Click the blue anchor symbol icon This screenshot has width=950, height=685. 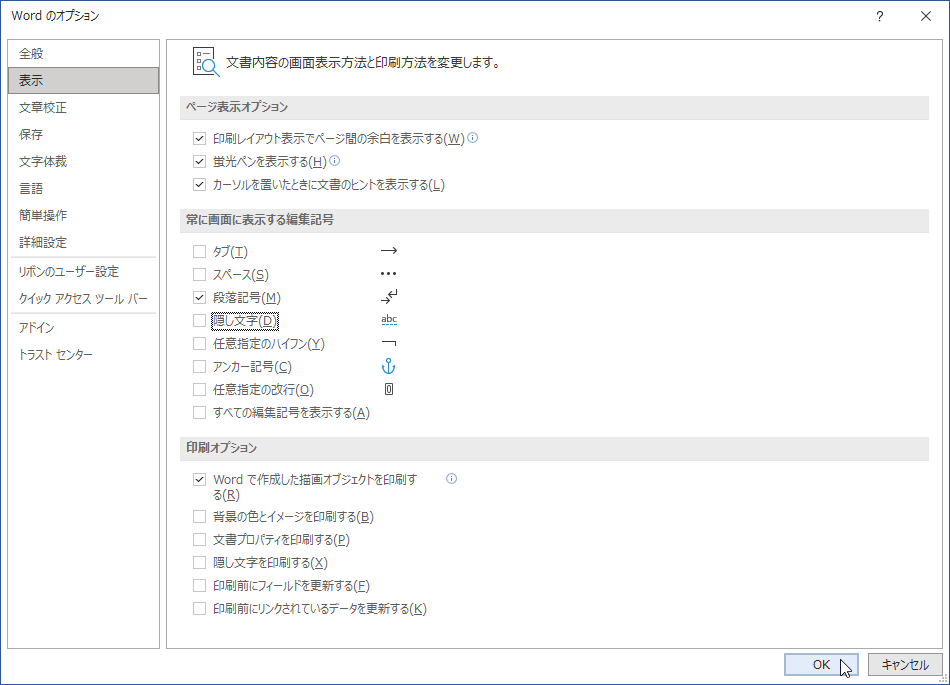pos(388,366)
